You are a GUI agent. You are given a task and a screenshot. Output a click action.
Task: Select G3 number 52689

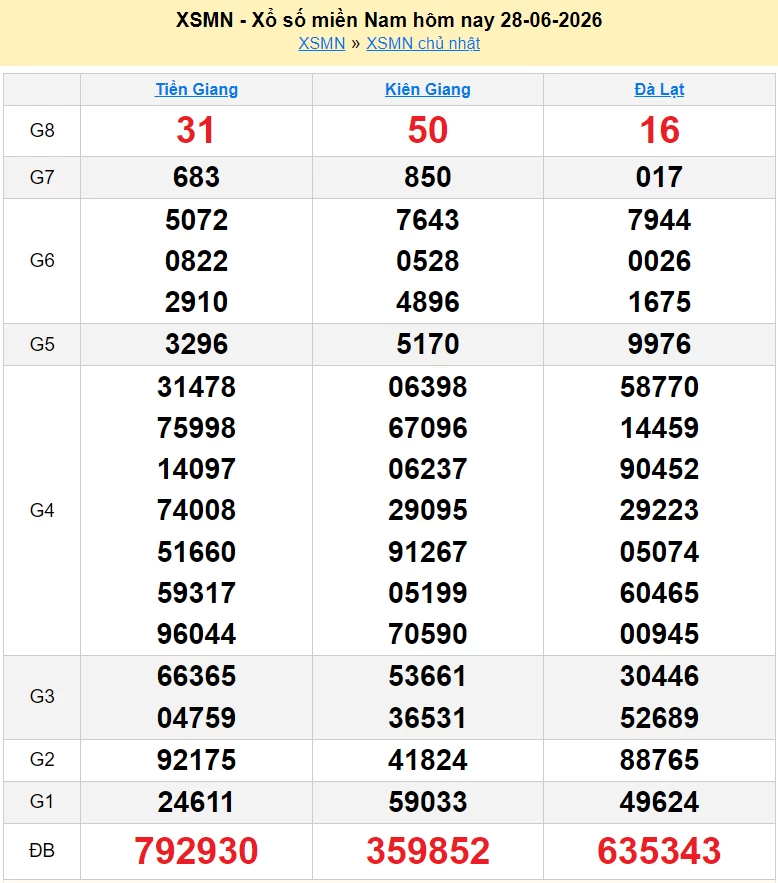(659, 718)
